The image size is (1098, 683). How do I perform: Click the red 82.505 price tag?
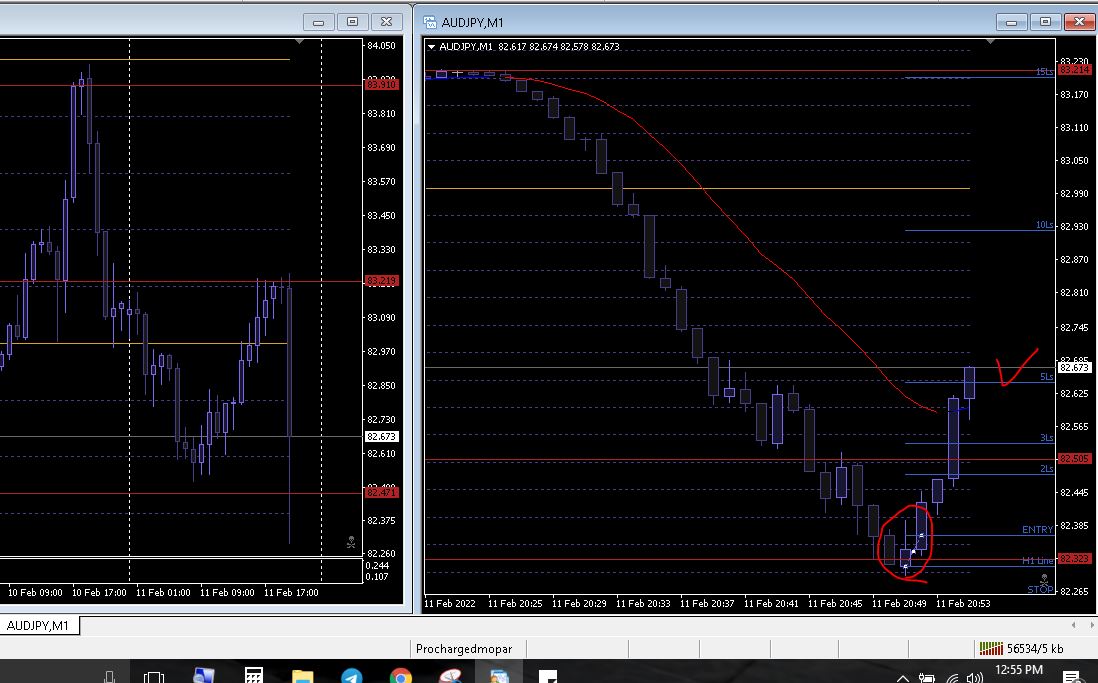(1074, 458)
